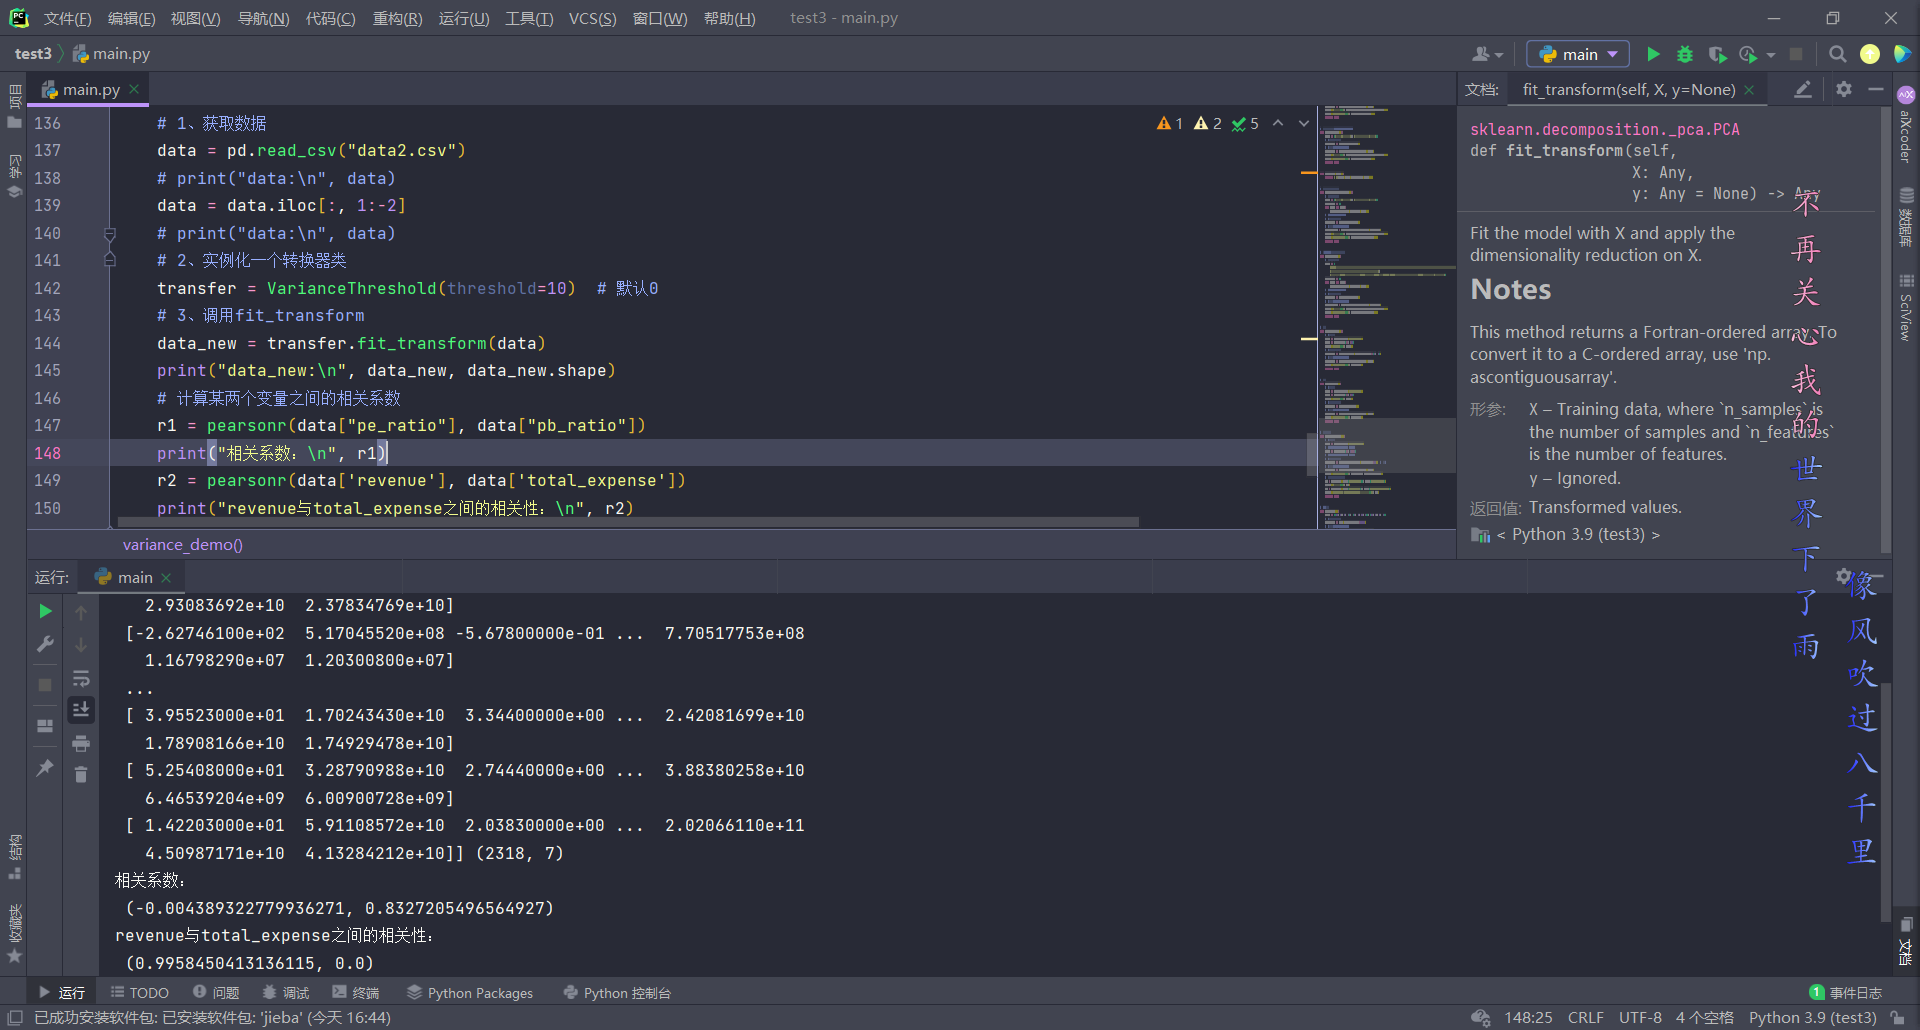Open the Python 控制台 tab

[617, 992]
